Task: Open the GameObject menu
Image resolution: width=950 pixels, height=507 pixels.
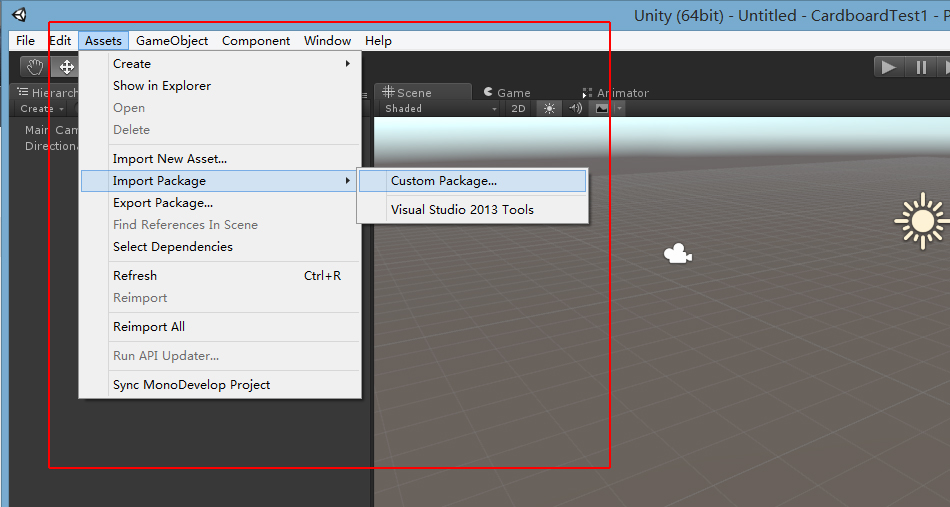Action: 172,41
